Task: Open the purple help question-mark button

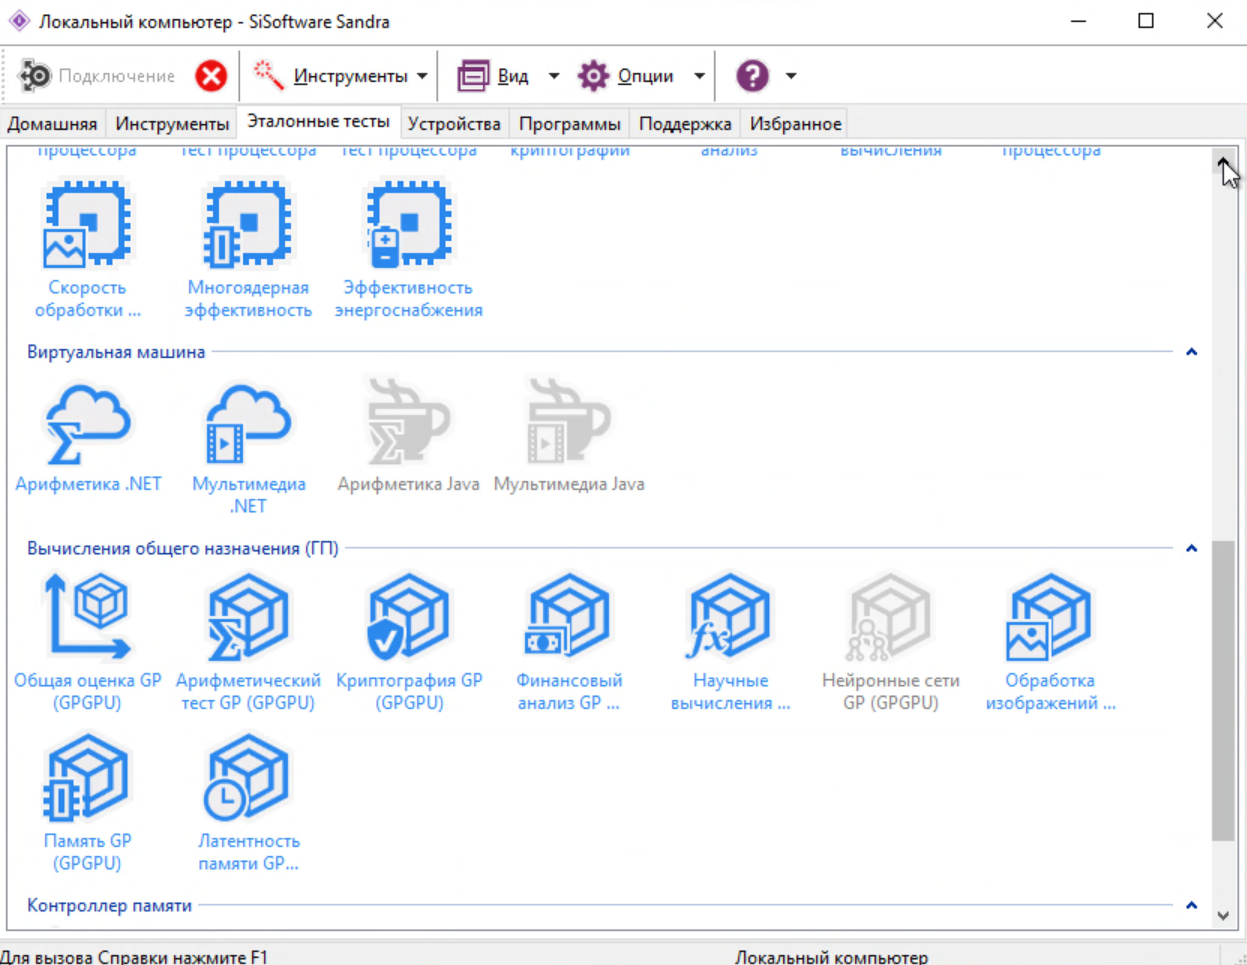Action: [x=752, y=76]
